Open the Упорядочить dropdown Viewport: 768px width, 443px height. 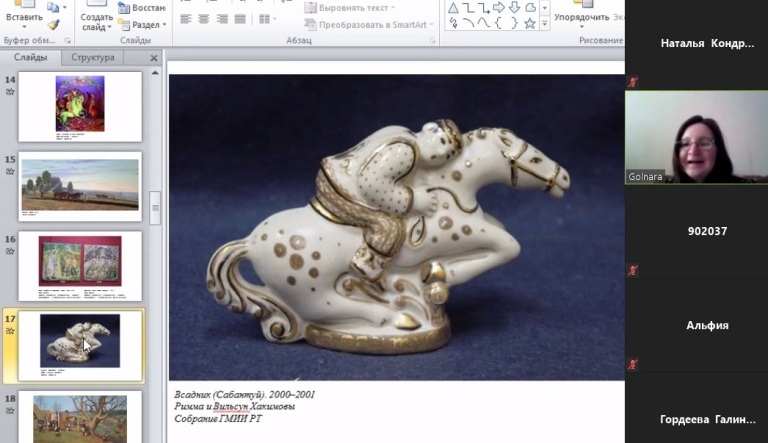(582, 26)
